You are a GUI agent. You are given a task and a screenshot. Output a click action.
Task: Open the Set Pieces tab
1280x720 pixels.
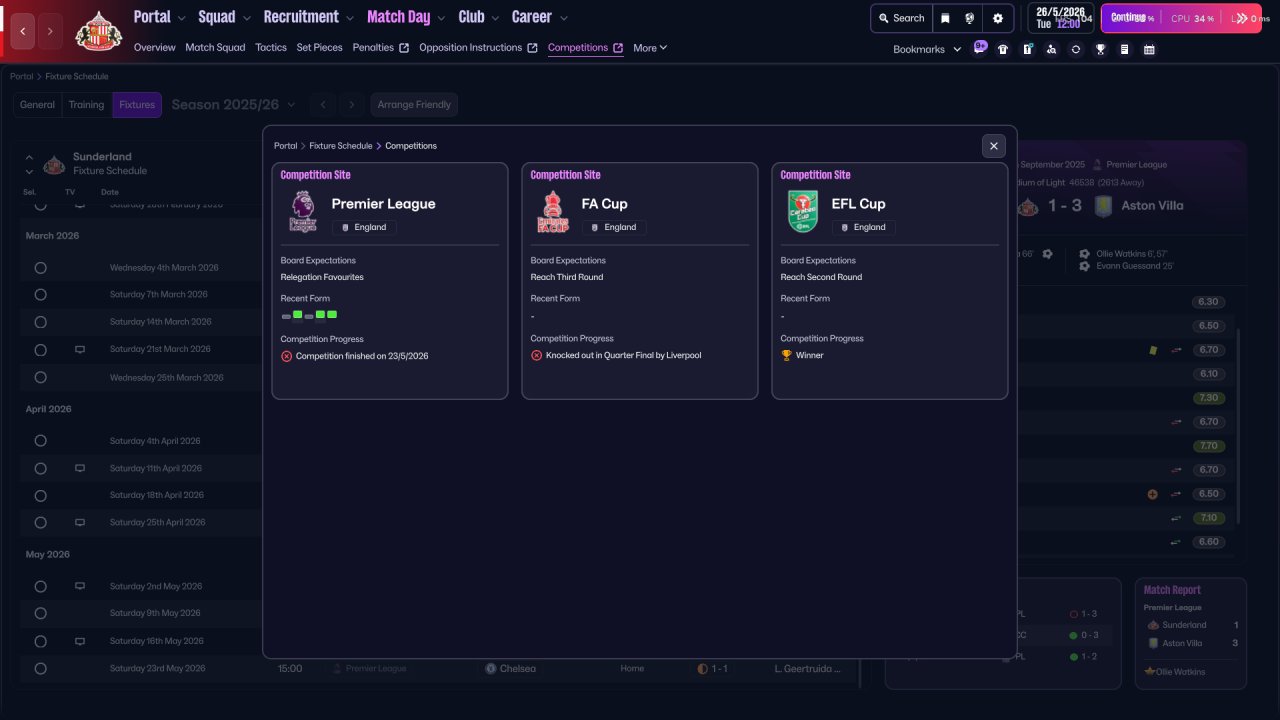pos(320,48)
